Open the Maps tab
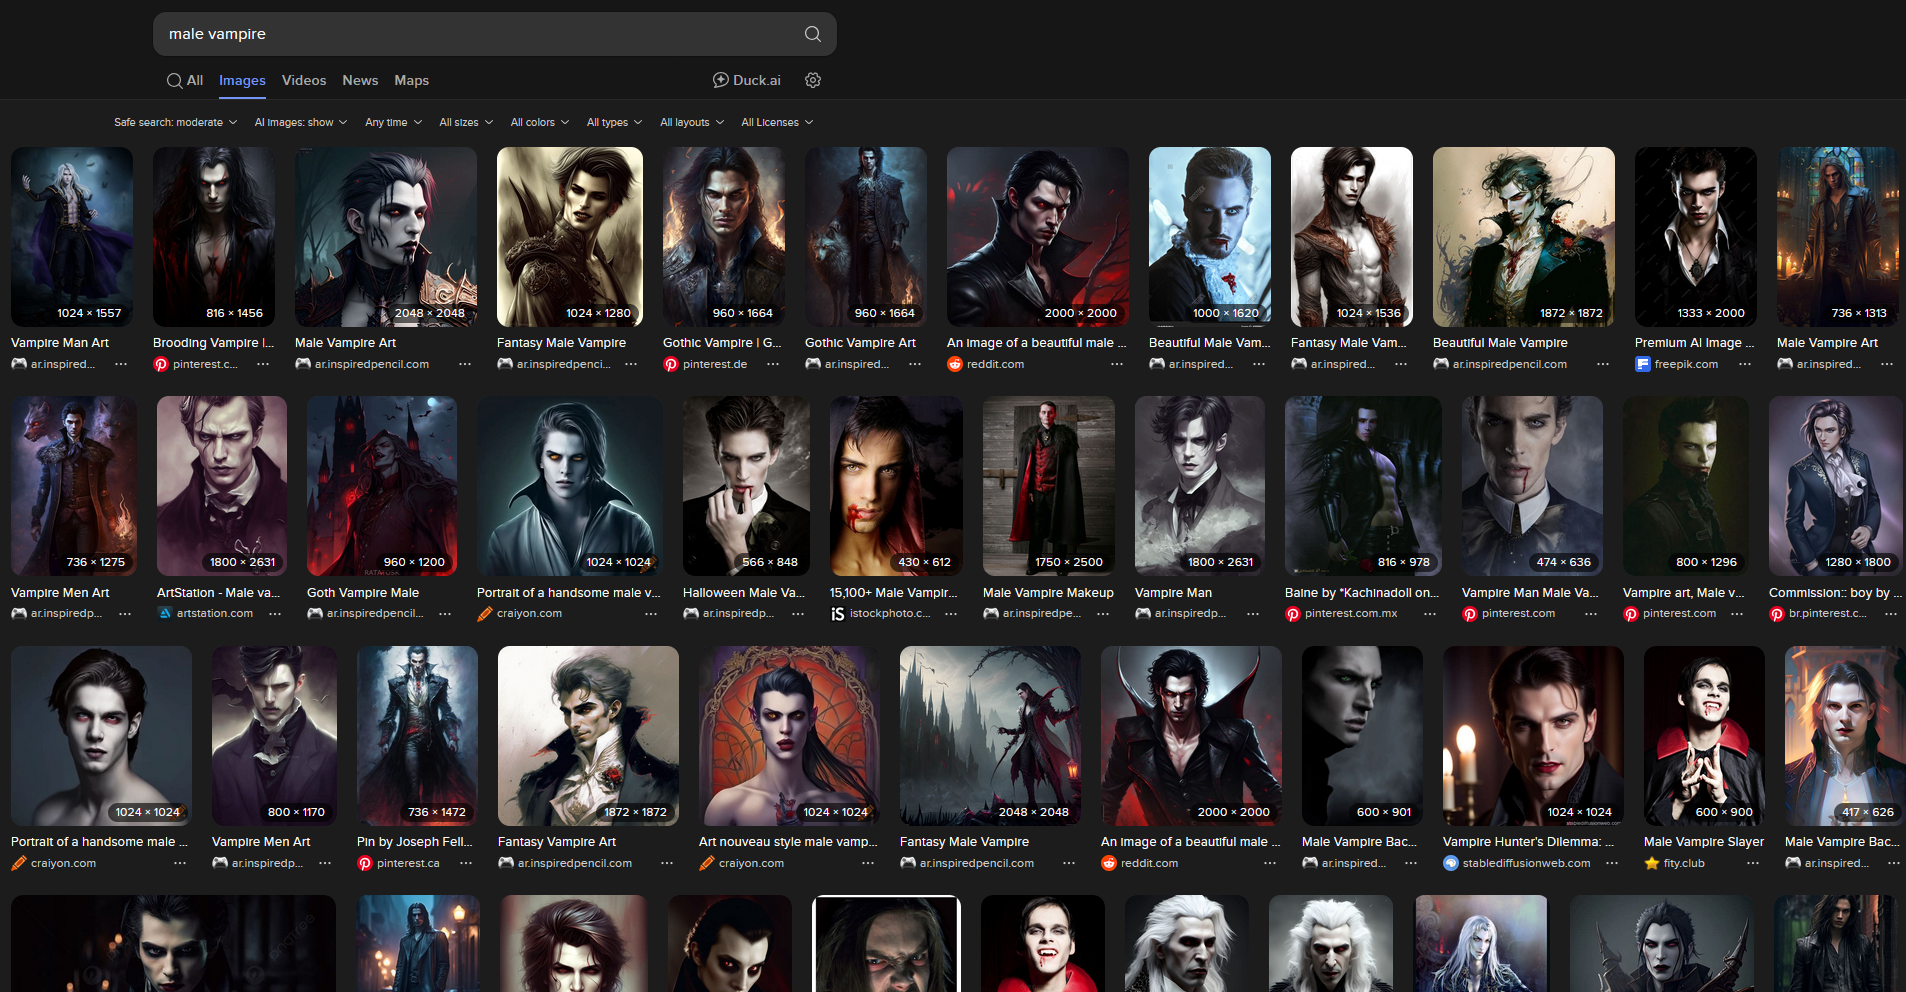The image size is (1906, 992). [x=411, y=80]
